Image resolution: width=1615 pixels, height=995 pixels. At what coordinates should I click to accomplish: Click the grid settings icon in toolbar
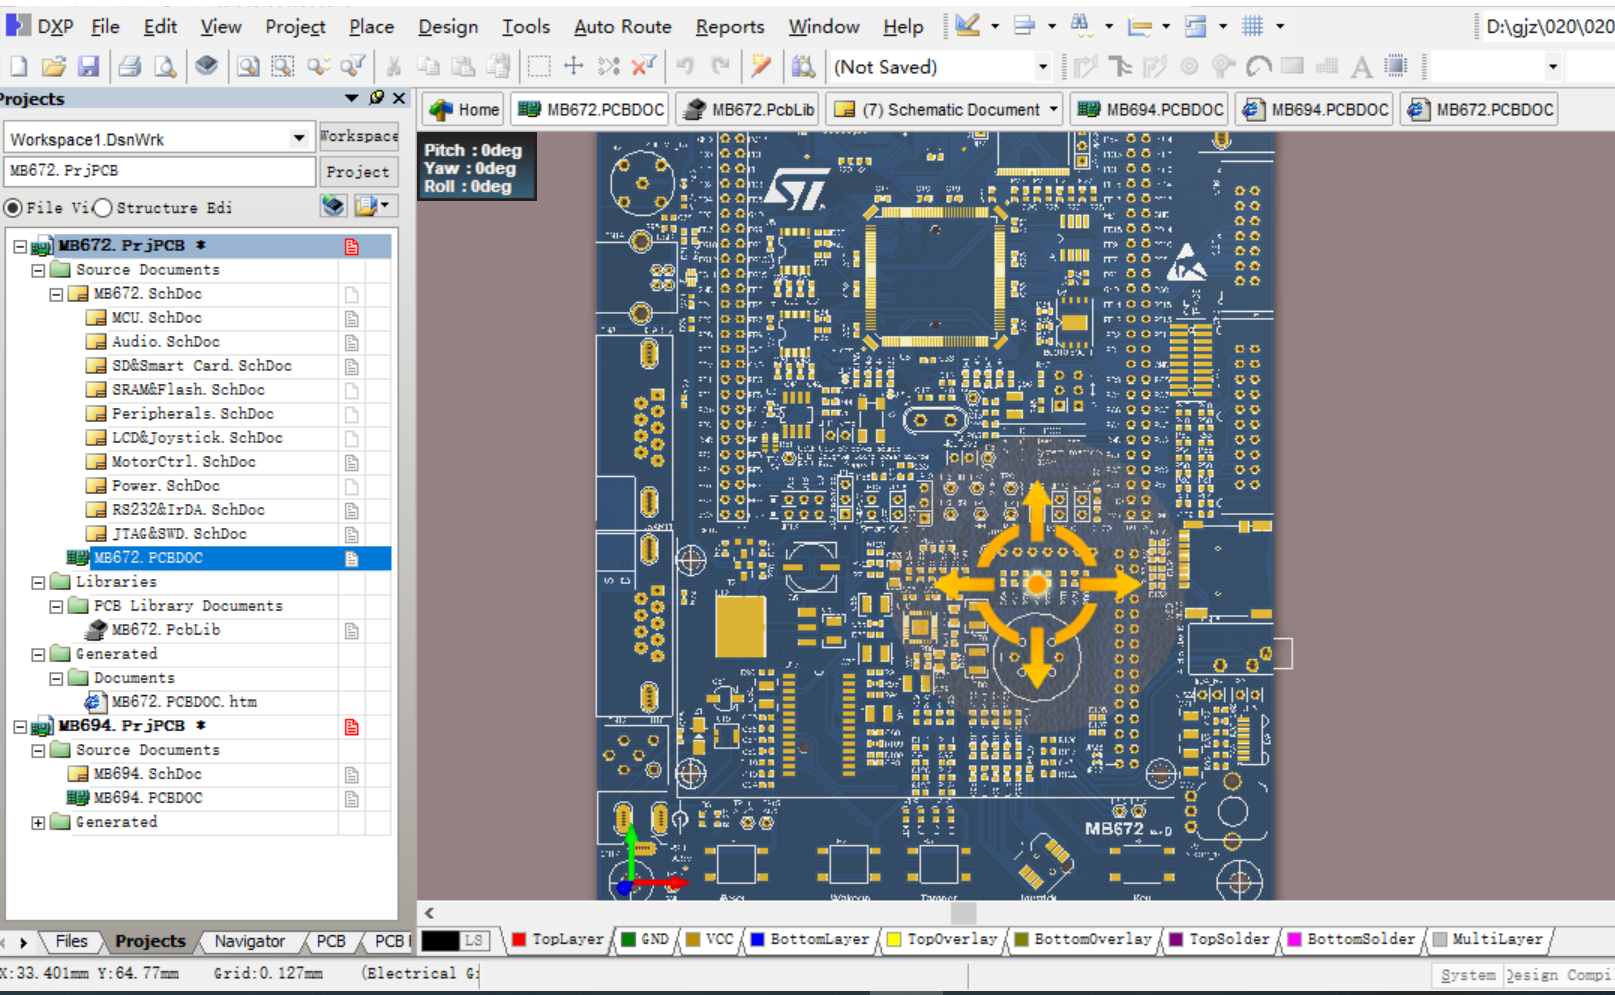[1252, 27]
